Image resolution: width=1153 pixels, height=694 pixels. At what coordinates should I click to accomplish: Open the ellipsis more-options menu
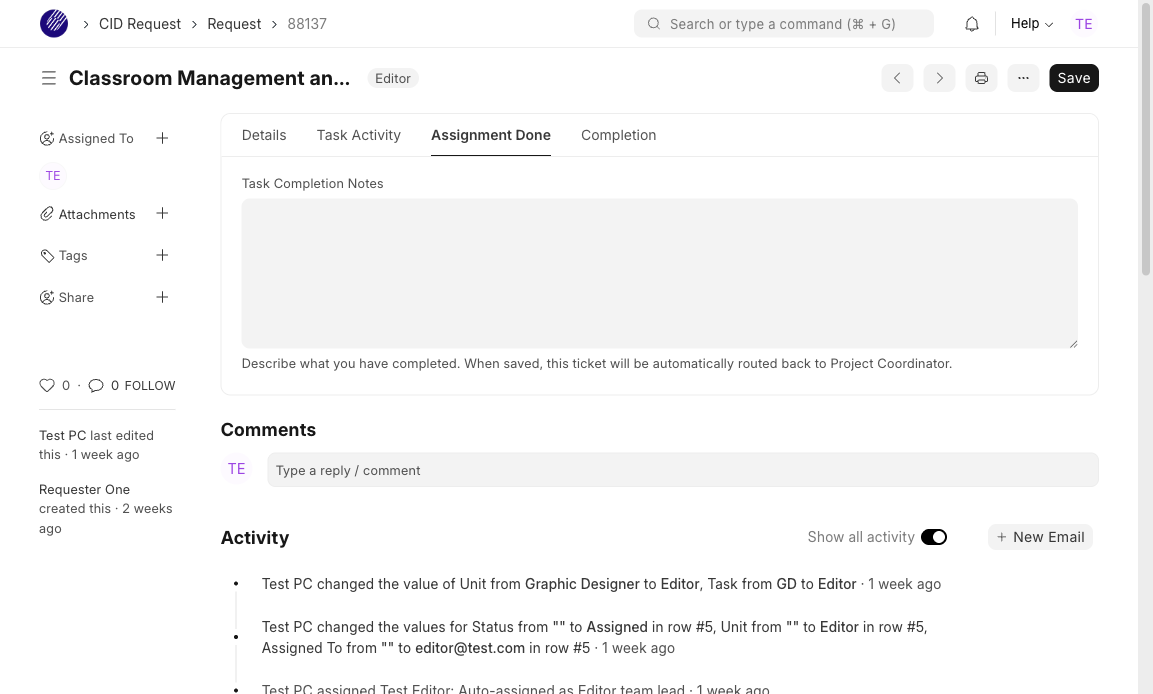(1023, 77)
